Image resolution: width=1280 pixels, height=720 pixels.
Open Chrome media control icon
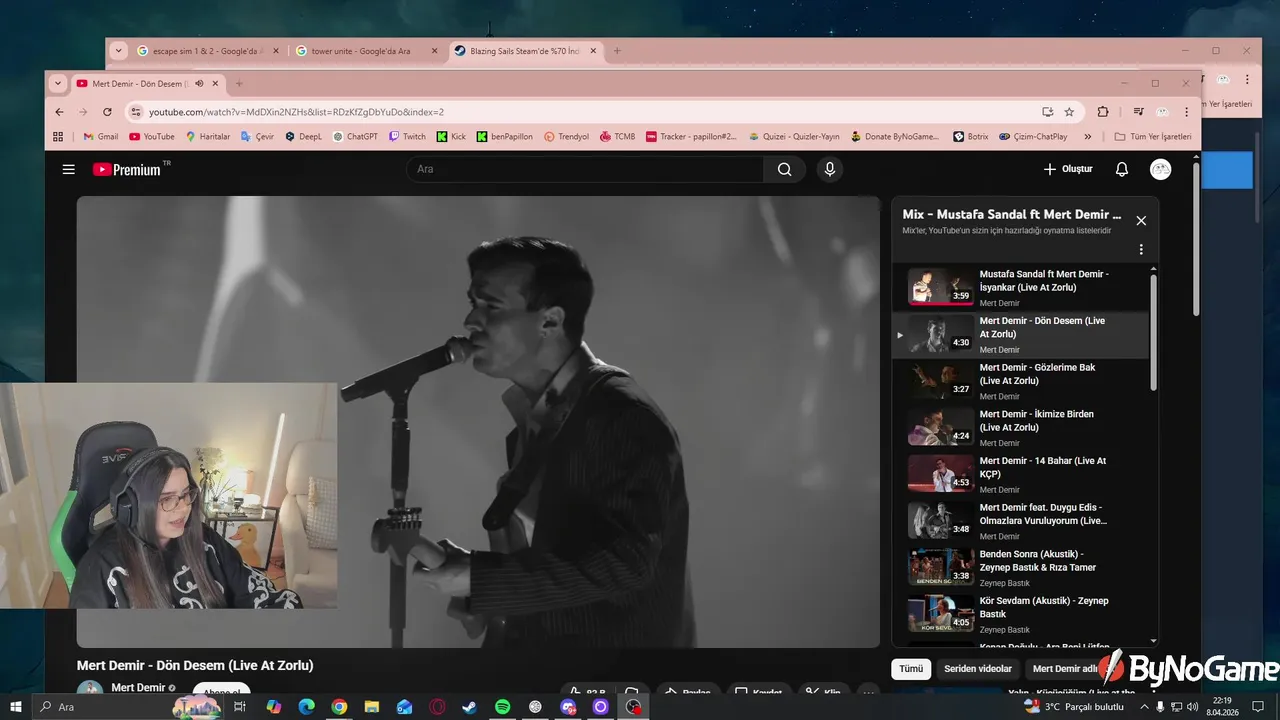tap(1138, 112)
